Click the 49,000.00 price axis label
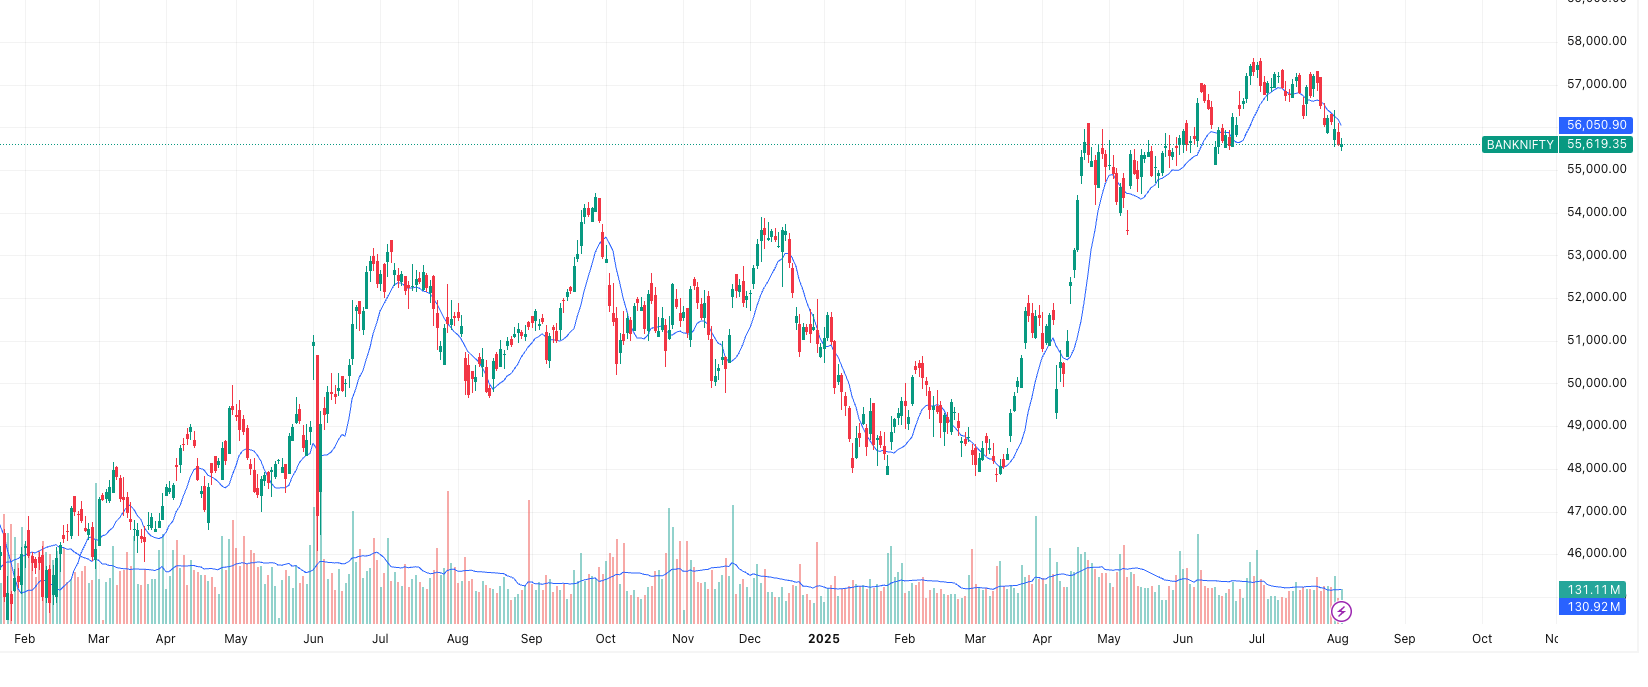Image resolution: width=1648 pixels, height=687 pixels. 1596,425
